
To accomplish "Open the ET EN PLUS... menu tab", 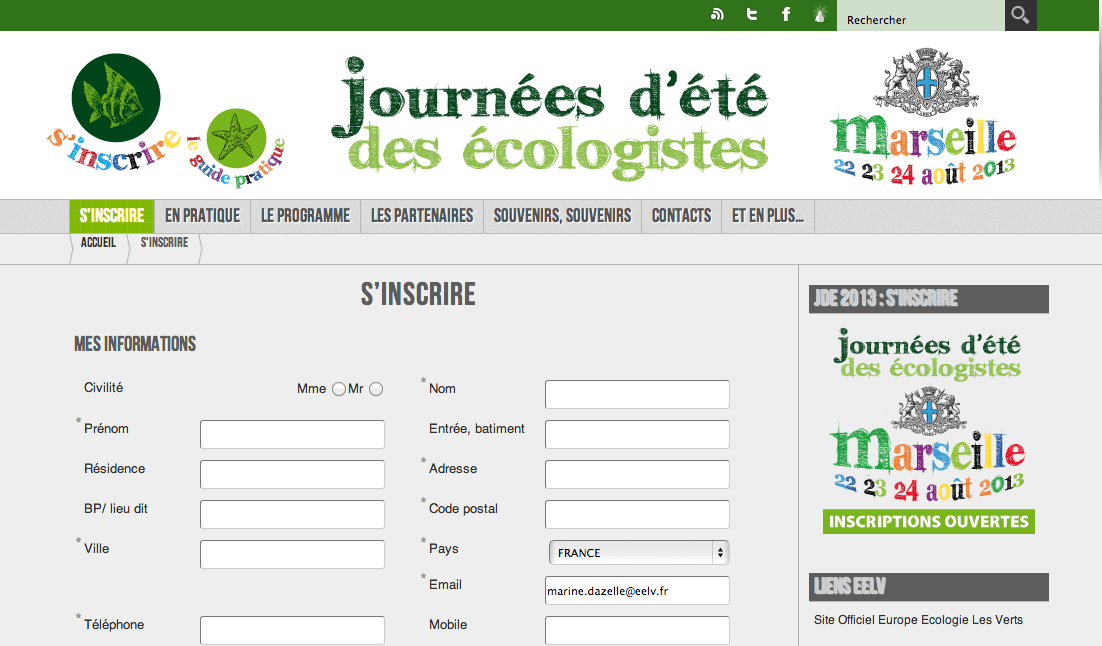I will (767, 216).
